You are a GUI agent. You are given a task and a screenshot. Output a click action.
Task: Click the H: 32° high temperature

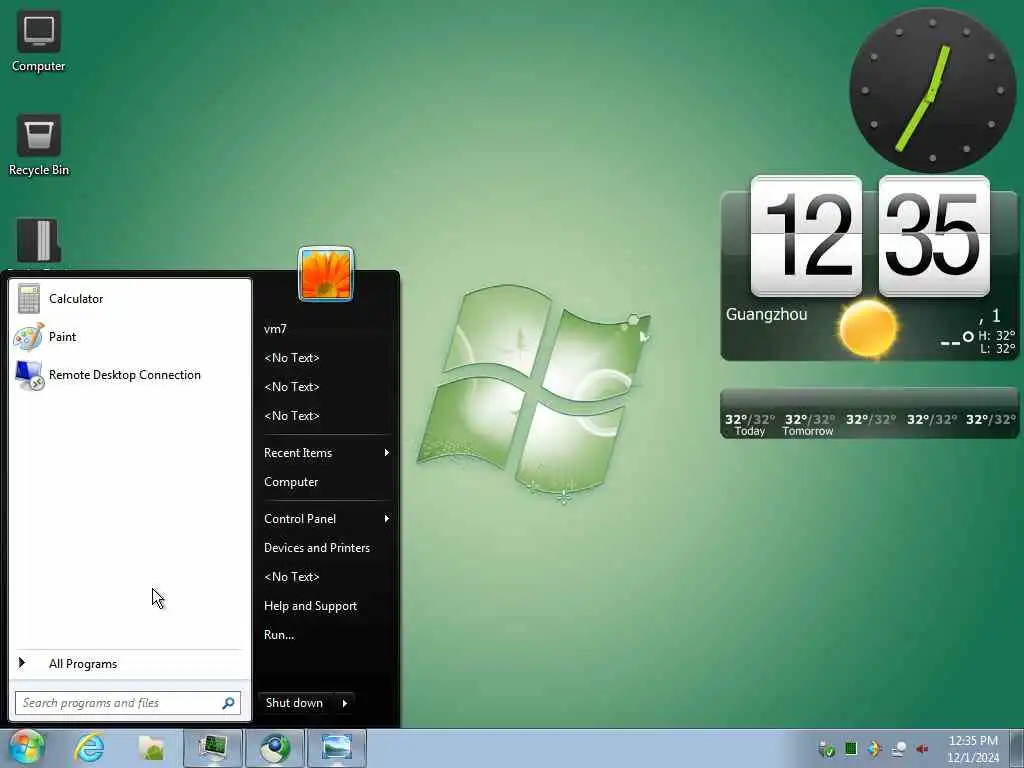(997, 336)
